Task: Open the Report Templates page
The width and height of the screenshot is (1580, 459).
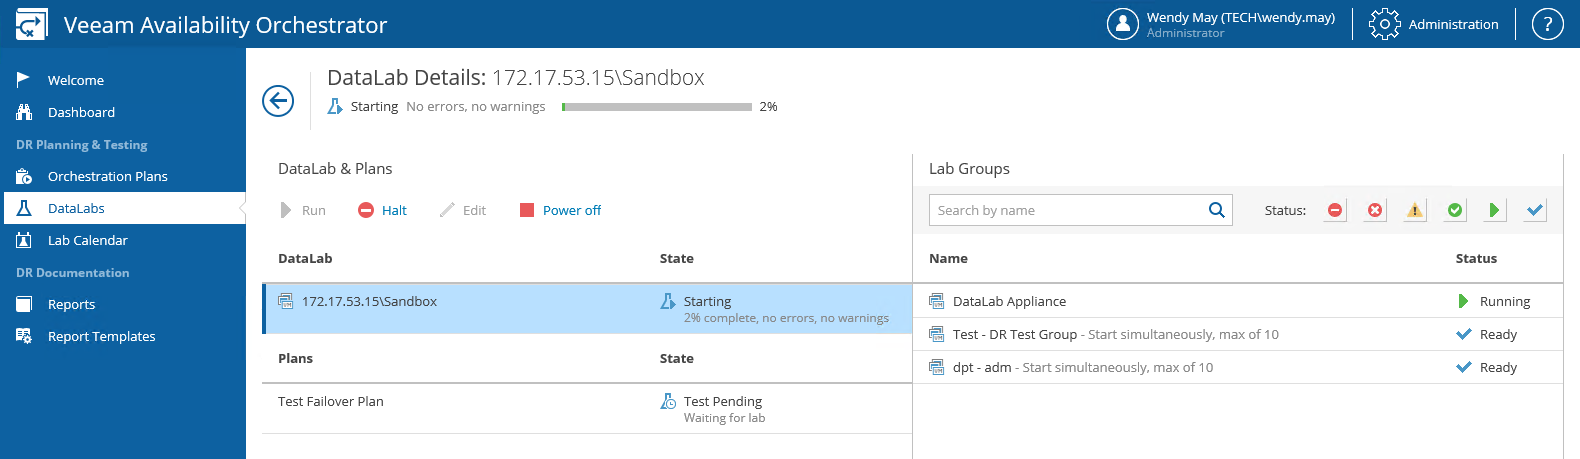Action: 101,336
